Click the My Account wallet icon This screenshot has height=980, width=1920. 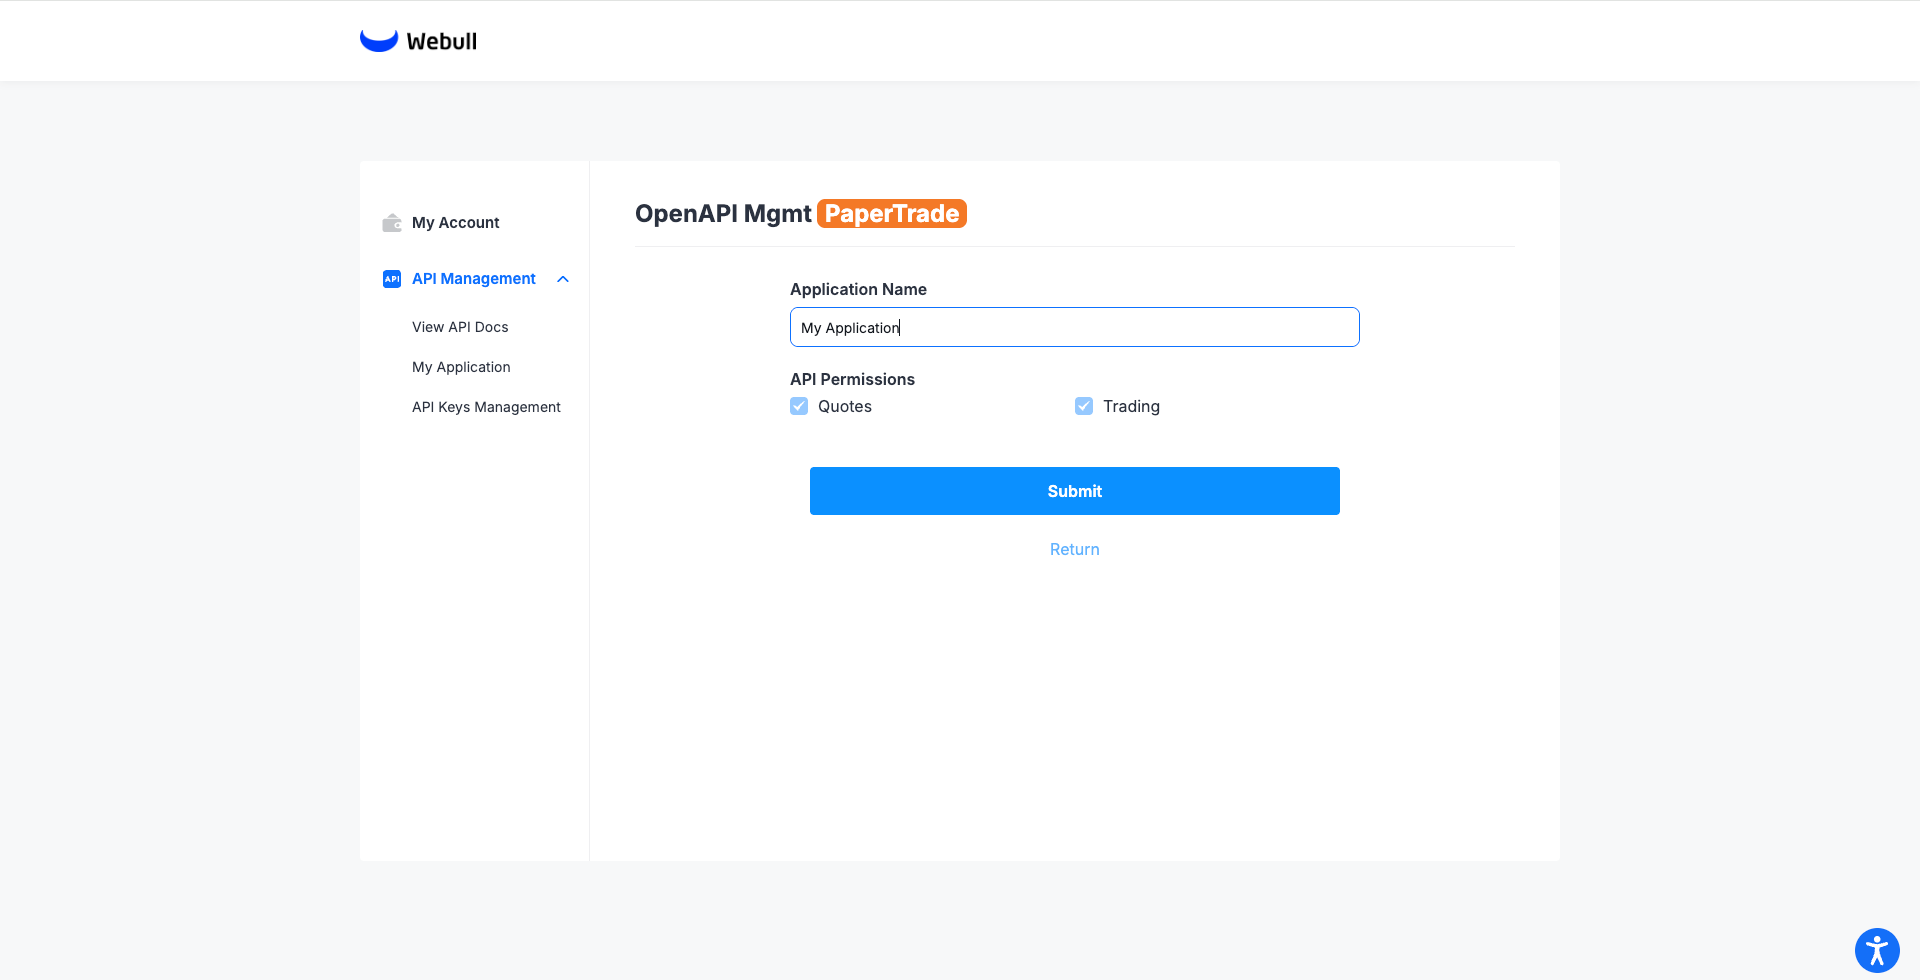tap(392, 223)
